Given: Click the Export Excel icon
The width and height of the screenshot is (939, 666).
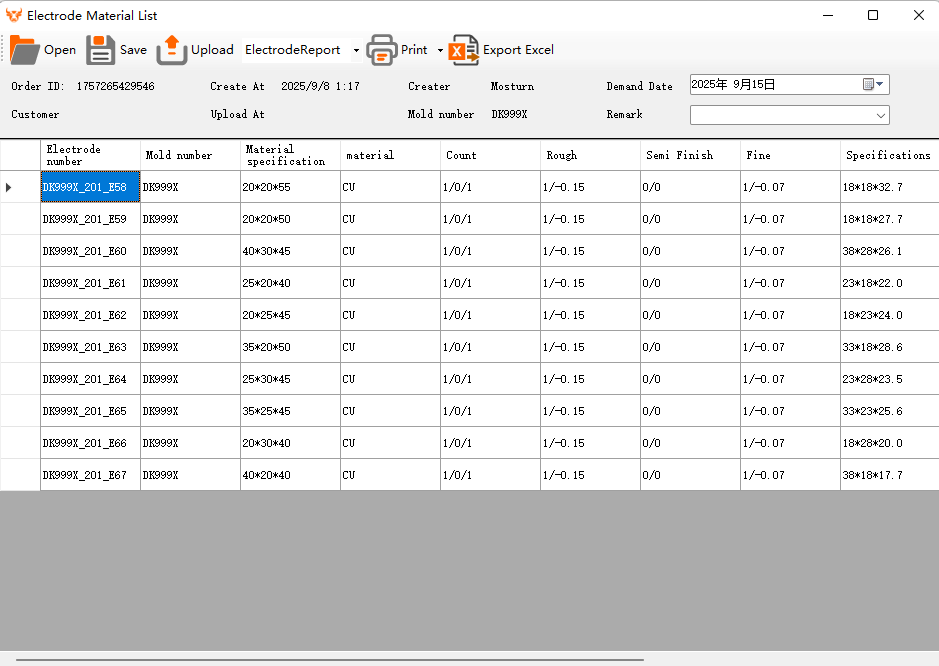Looking at the screenshot, I should tap(464, 50).
